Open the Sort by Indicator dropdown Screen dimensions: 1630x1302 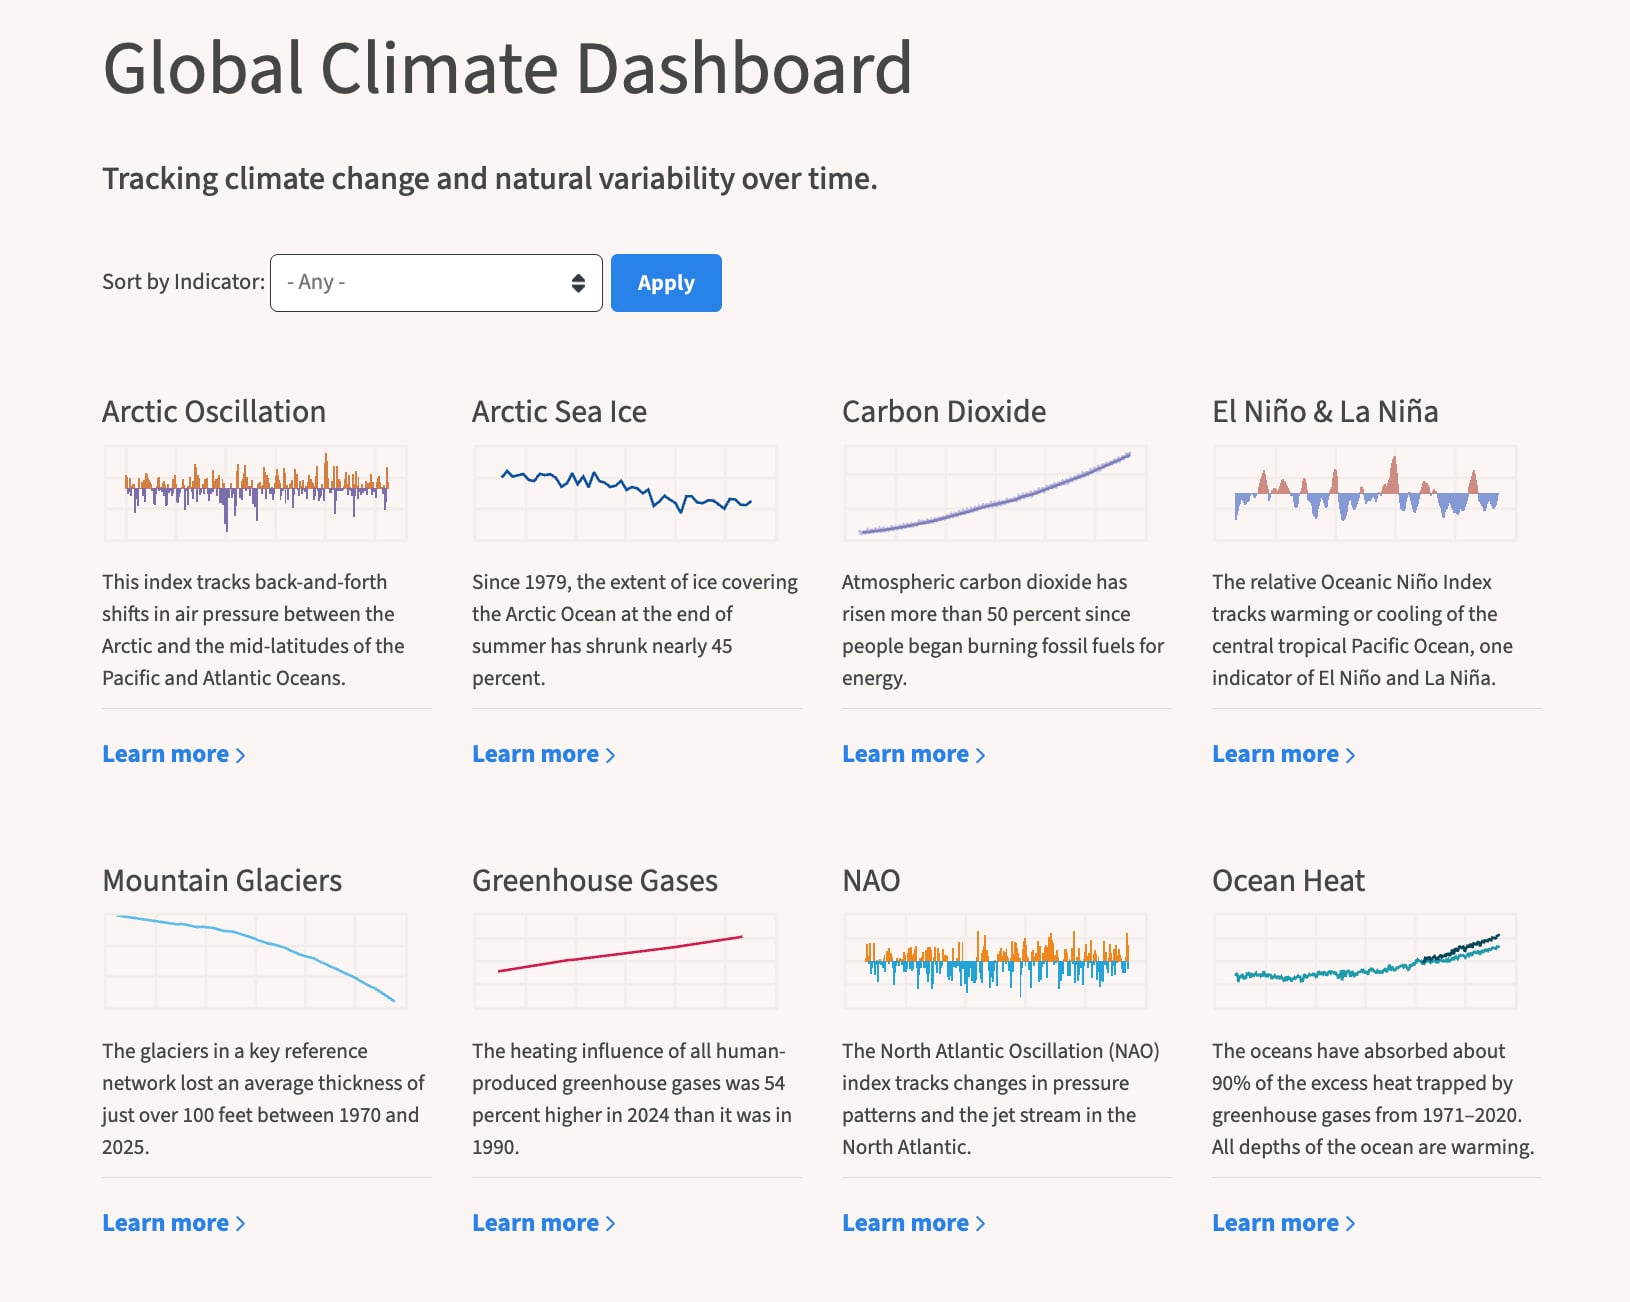click(x=436, y=283)
